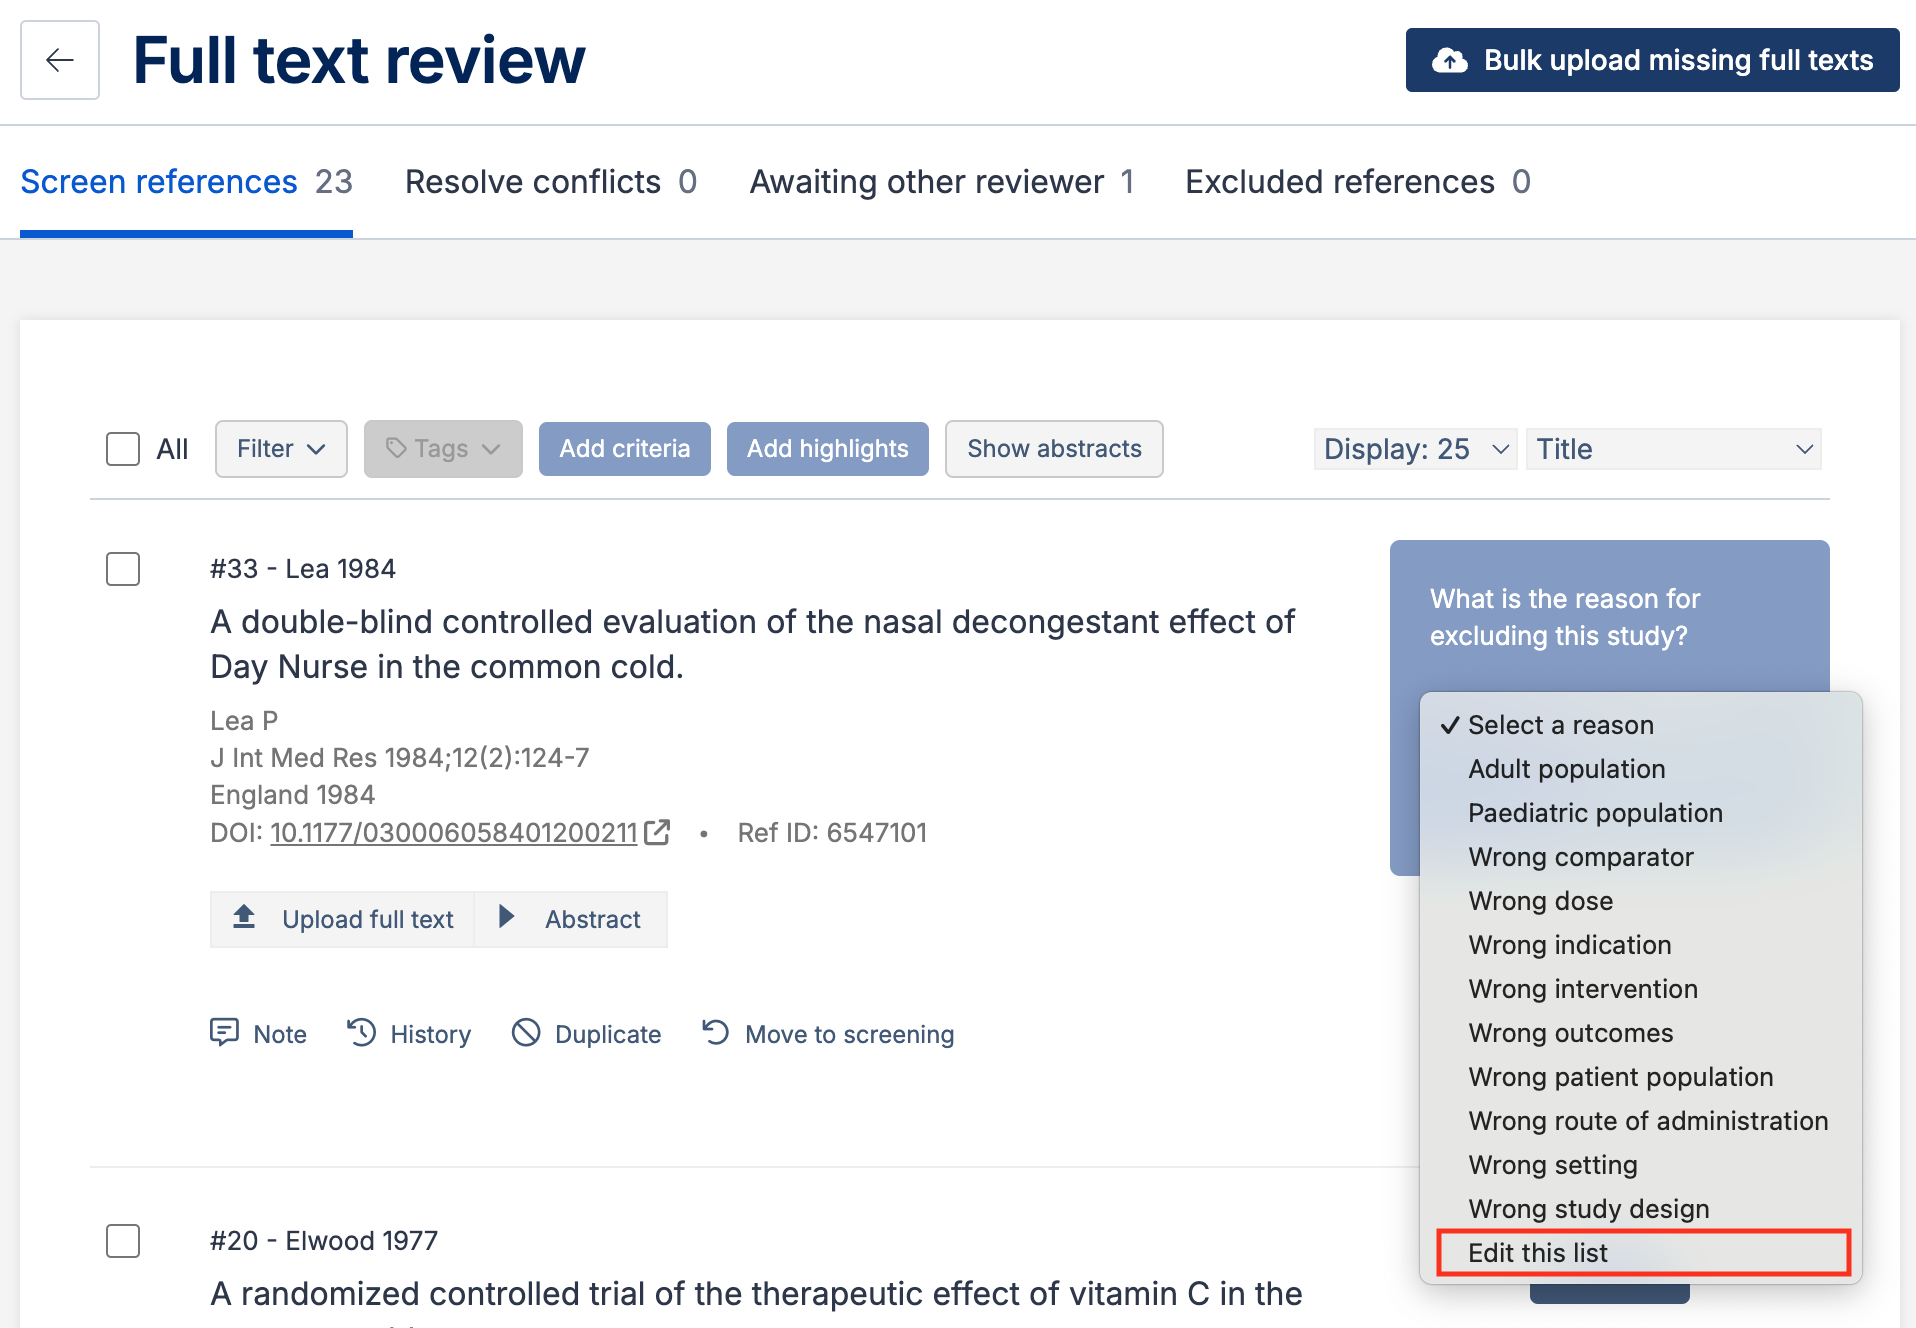Choose 'Select a reason' option
The height and width of the screenshot is (1328, 1916).
[x=1641, y=725]
